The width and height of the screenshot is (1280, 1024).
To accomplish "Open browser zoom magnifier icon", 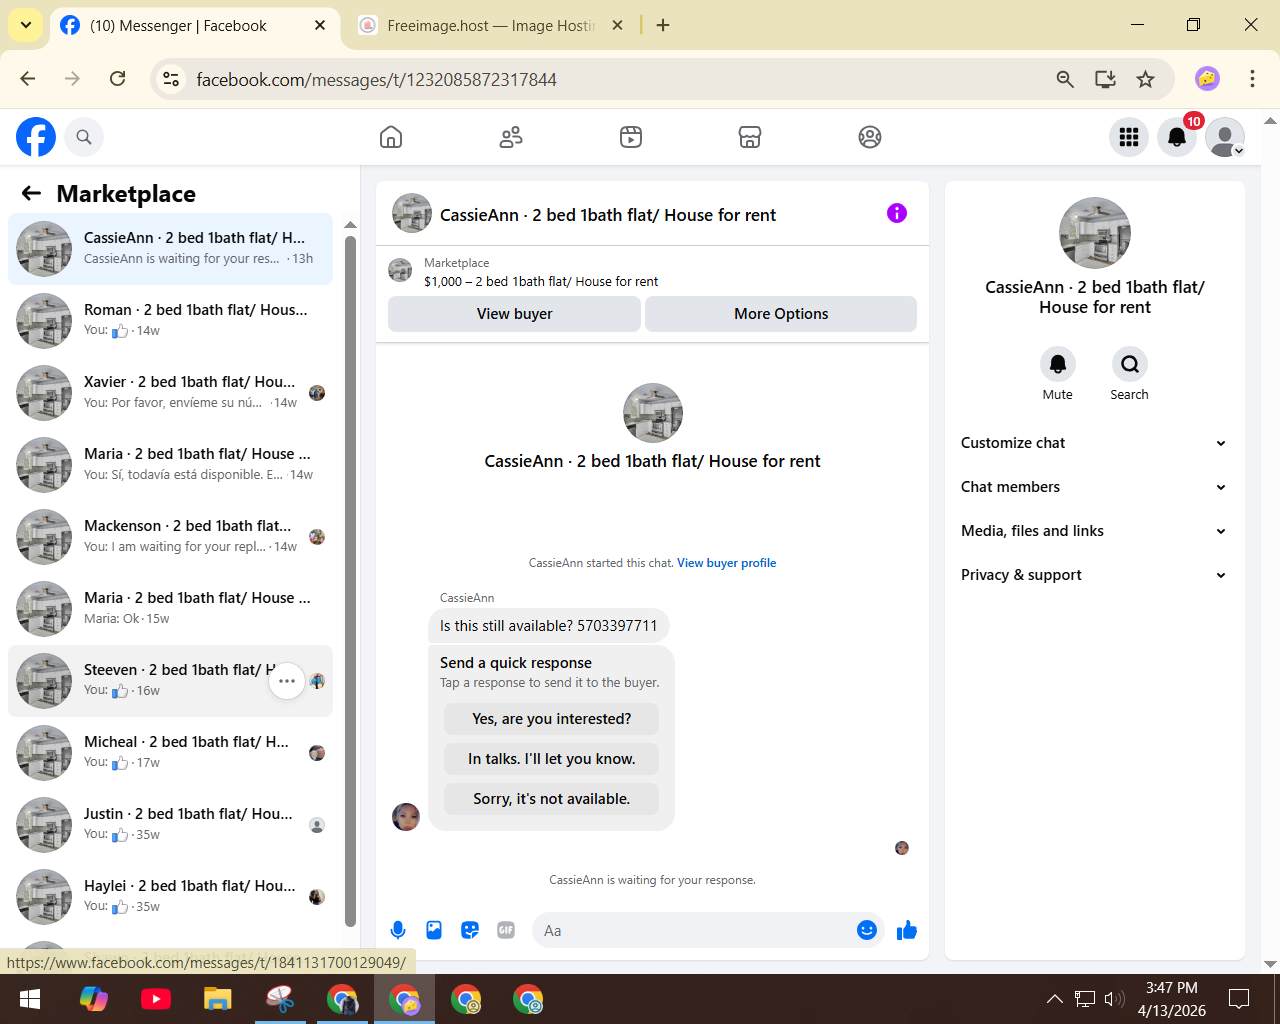I will click(x=1065, y=79).
